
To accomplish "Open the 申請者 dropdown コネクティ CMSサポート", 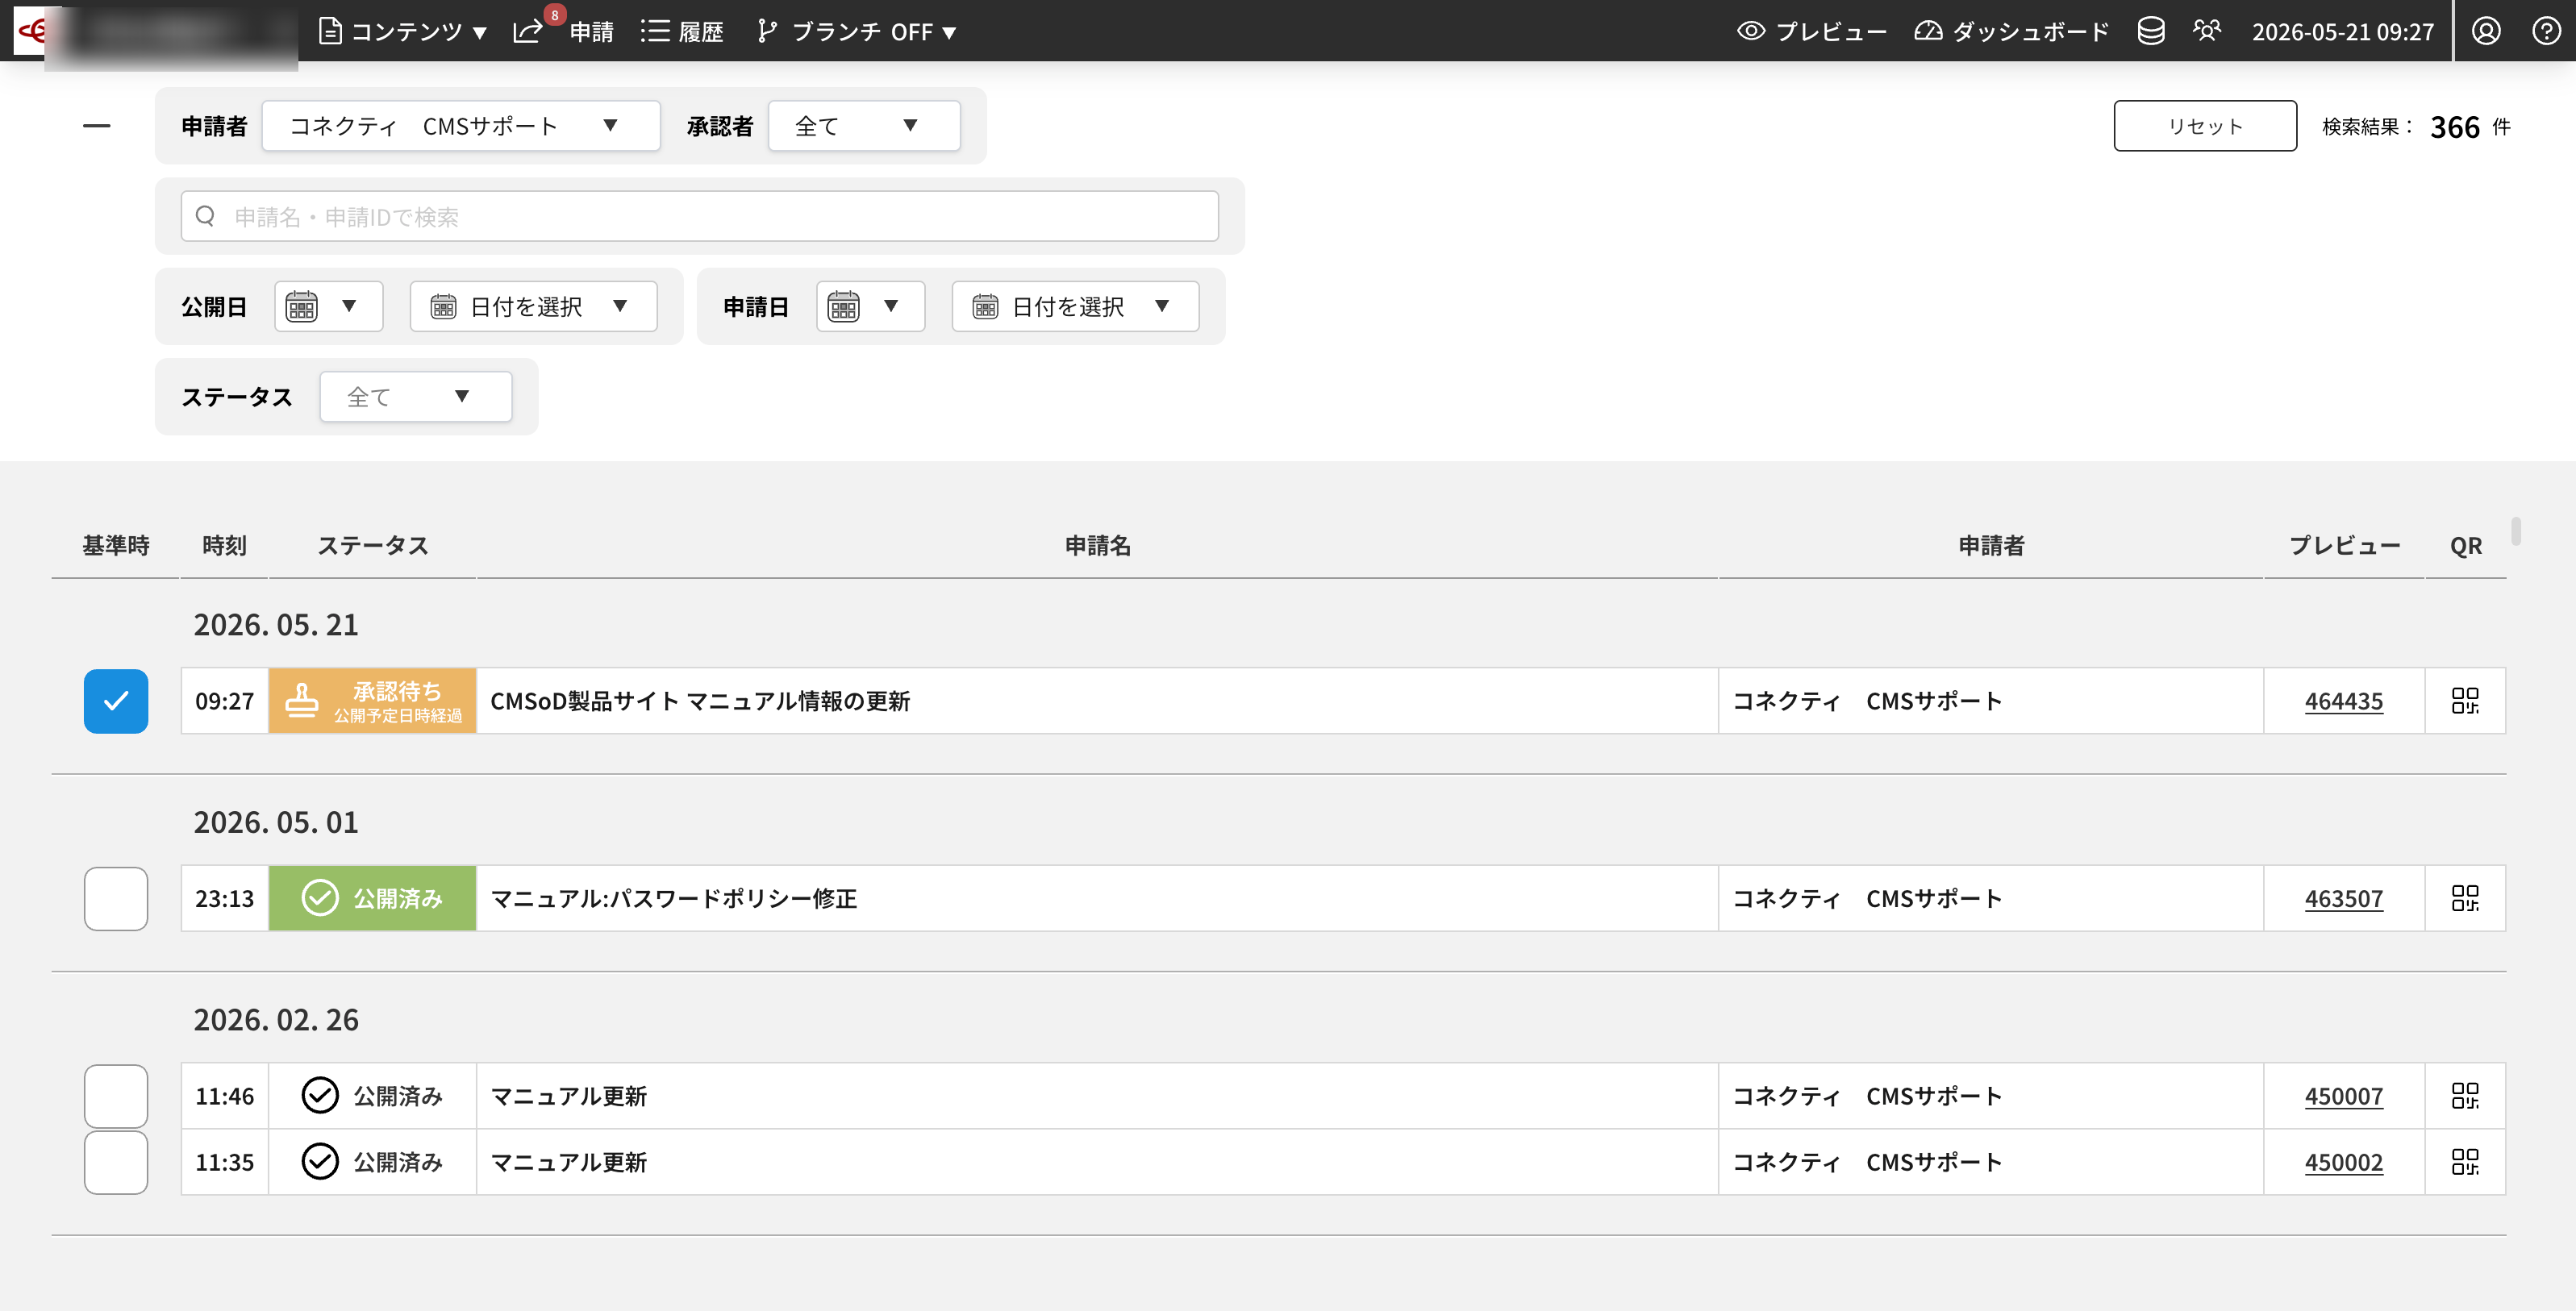I will tap(461, 126).
